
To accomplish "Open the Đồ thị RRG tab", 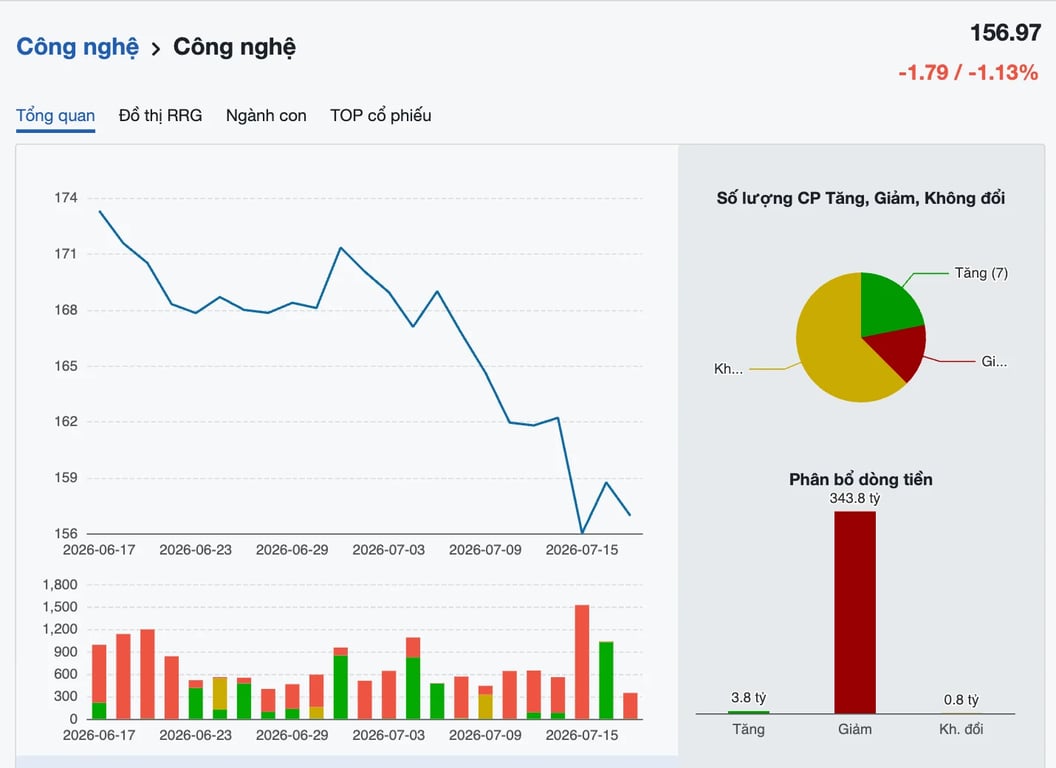I will click(x=160, y=115).
